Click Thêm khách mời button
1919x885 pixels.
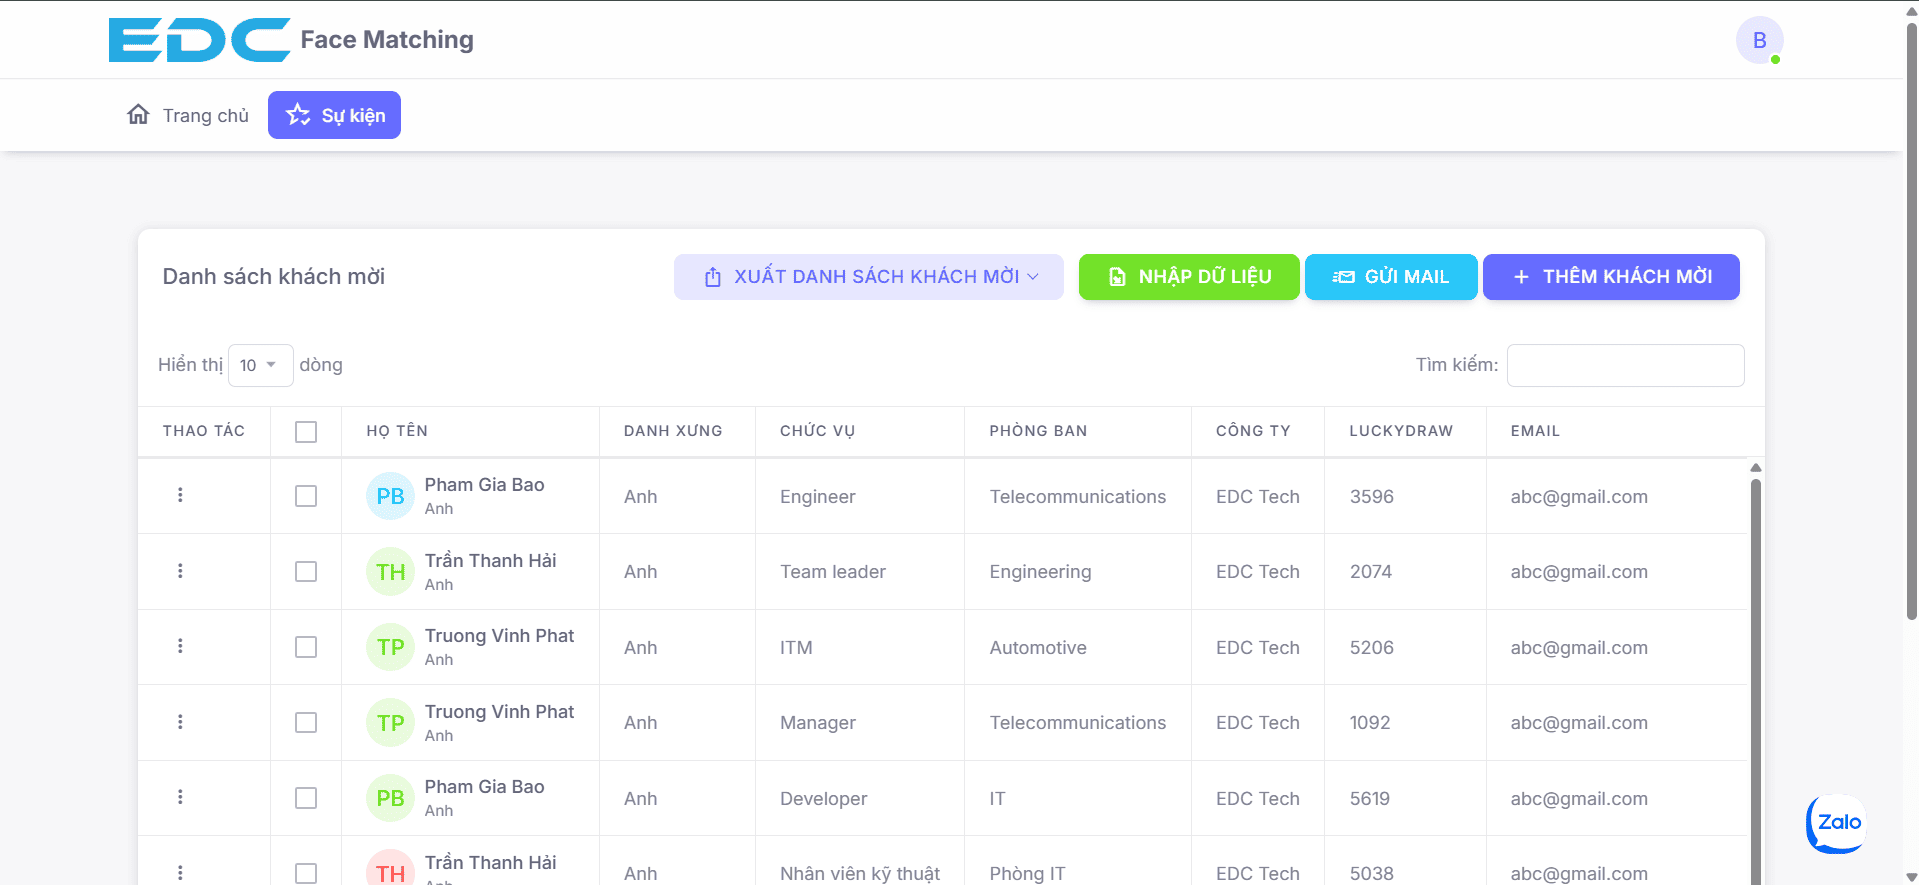(x=1611, y=277)
